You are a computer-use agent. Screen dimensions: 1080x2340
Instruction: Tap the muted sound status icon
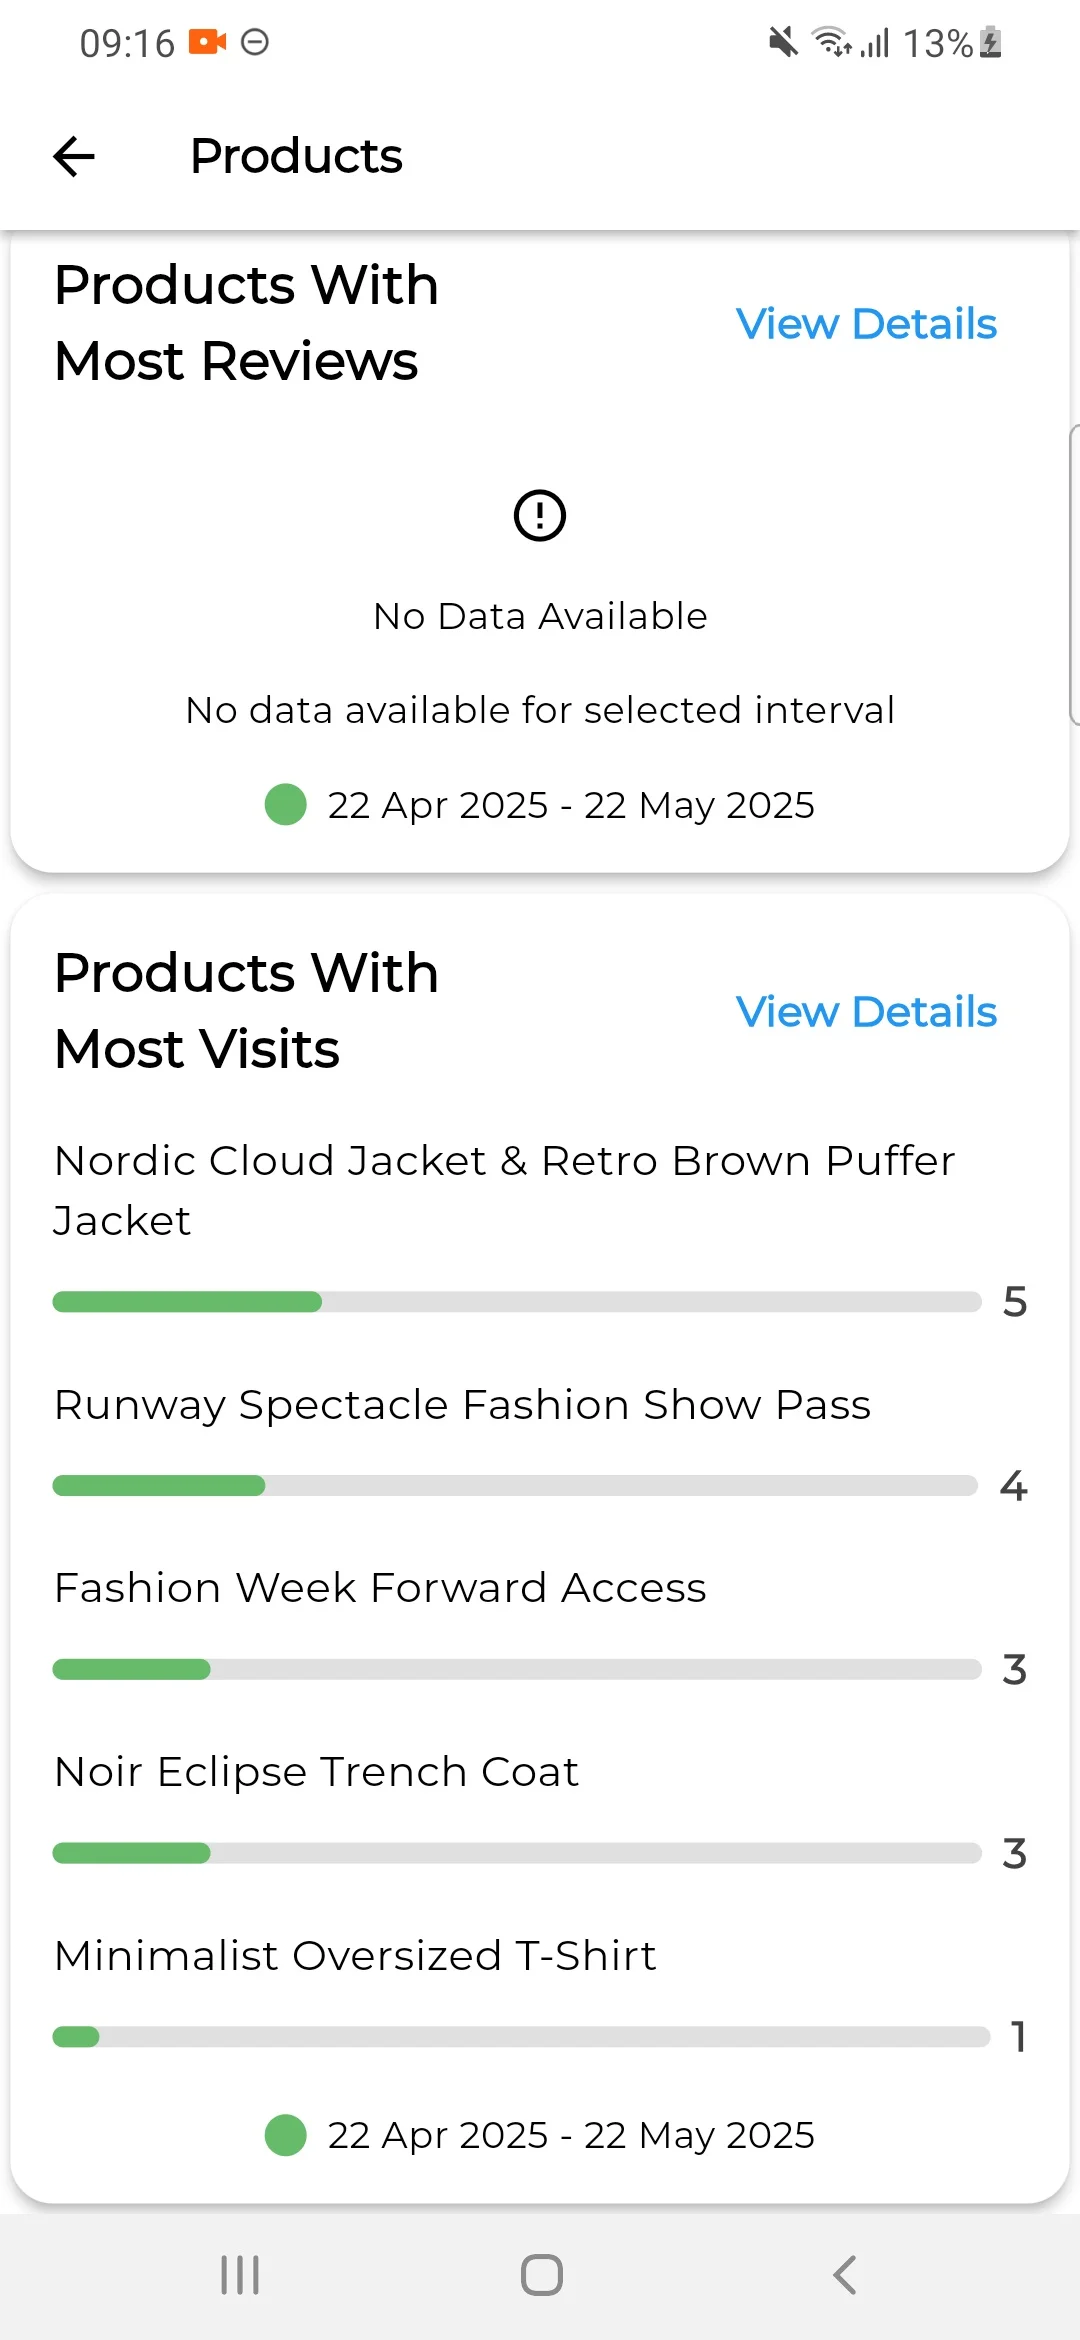point(783,43)
